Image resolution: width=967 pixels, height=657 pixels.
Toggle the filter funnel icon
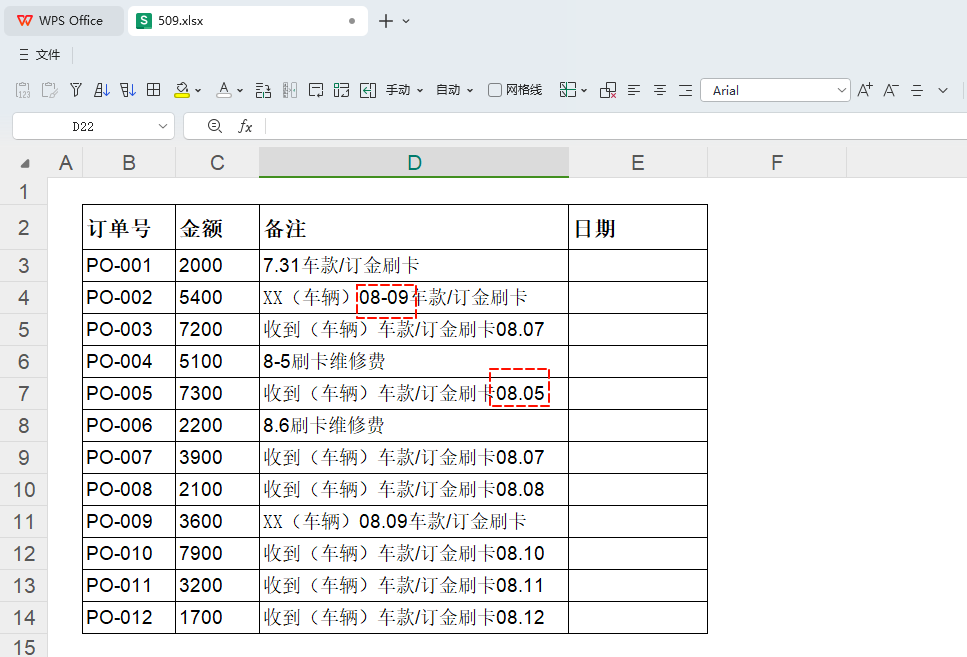click(76, 90)
